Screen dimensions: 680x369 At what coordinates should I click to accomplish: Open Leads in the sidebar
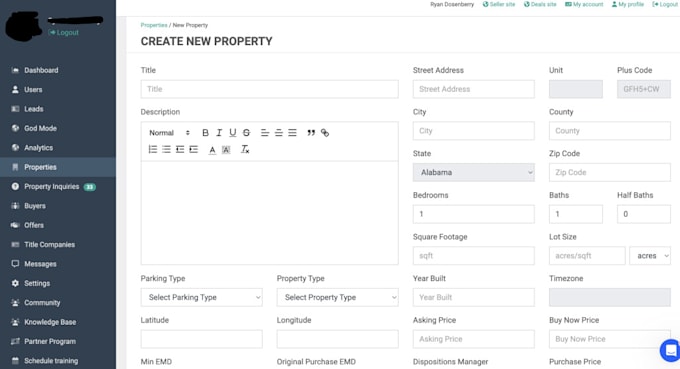pos(58,109)
